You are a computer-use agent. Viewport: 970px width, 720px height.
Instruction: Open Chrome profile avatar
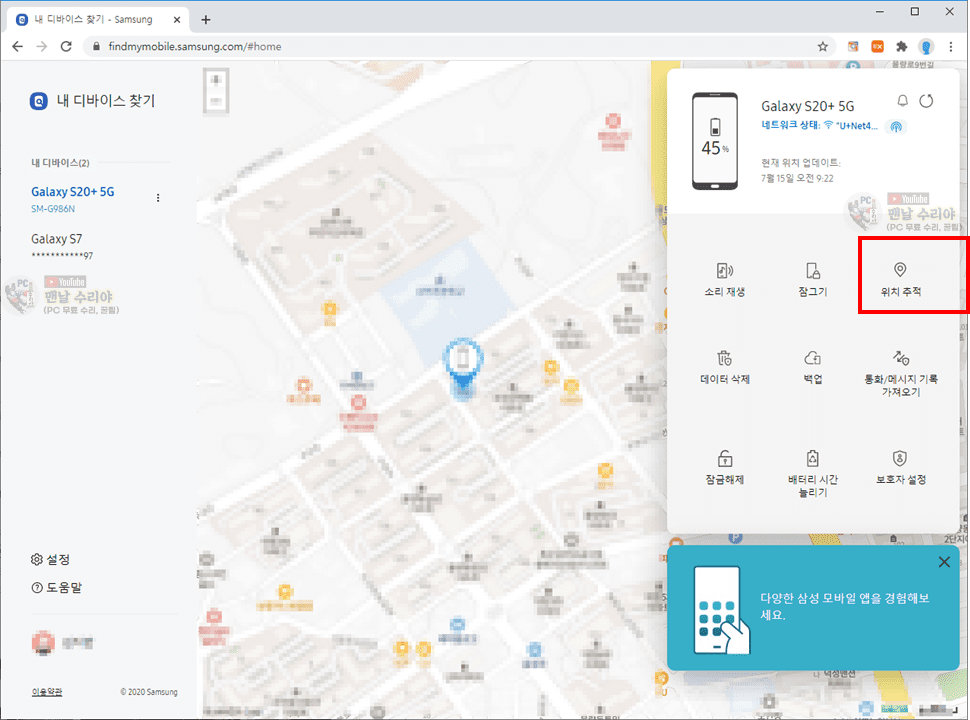(x=926, y=46)
